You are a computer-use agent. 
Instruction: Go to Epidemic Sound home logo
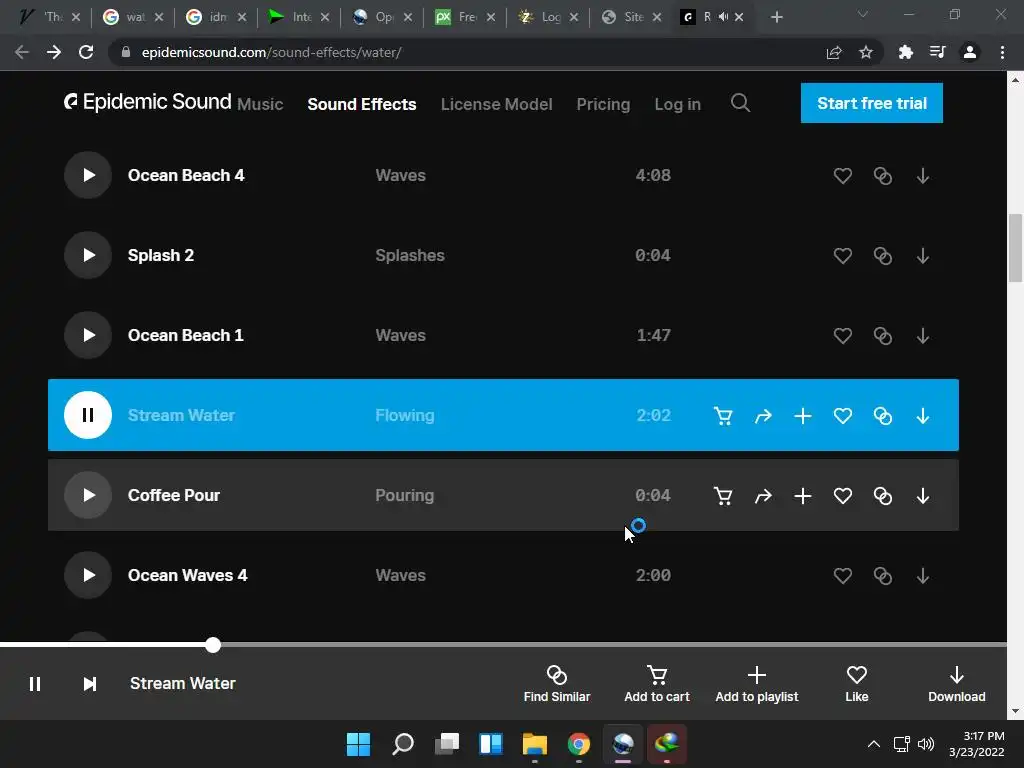[x=148, y=102]
